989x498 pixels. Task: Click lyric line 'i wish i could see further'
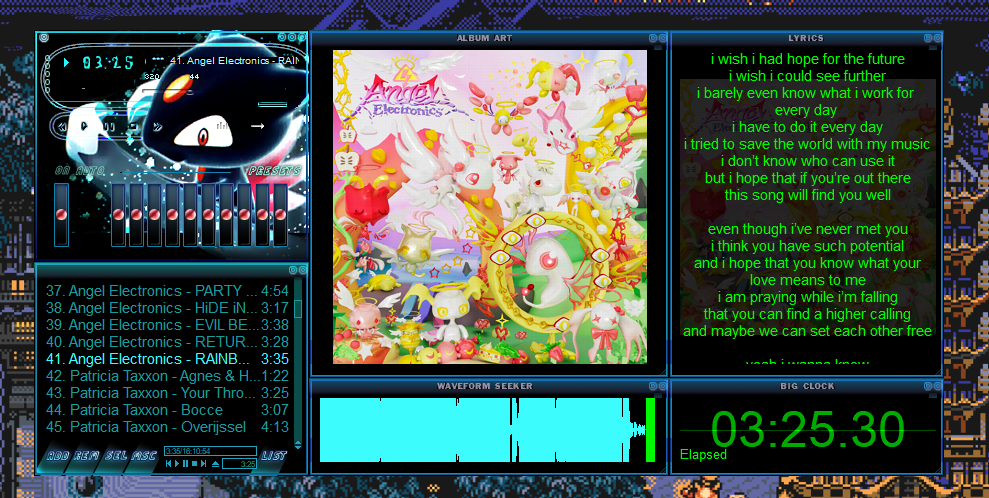[808, 76]
